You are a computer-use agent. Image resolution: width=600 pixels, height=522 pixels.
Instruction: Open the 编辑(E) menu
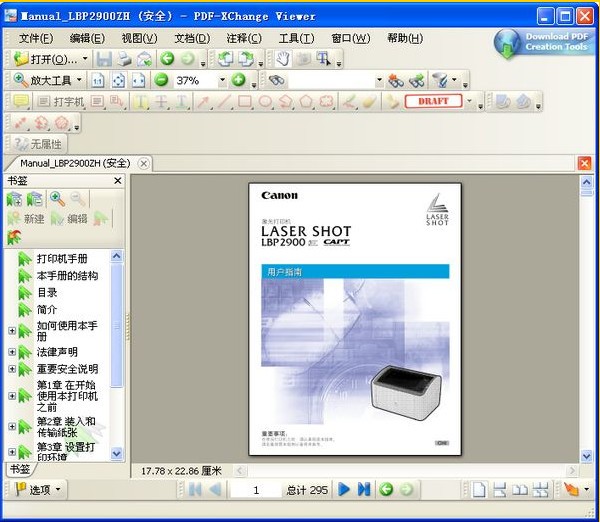coord(87,38)
